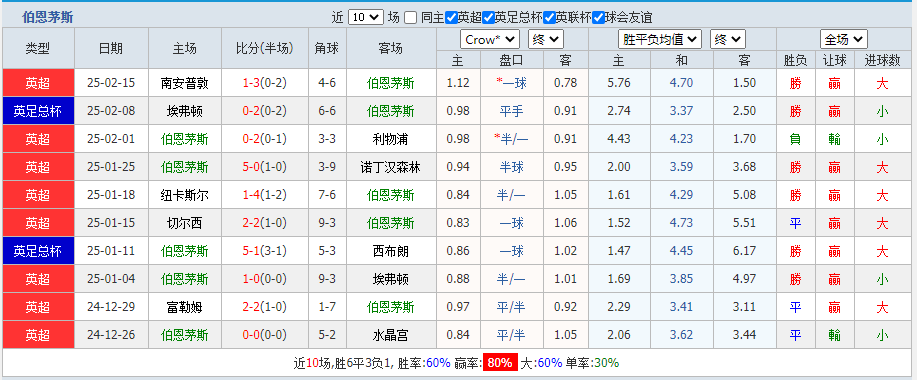Open home team 埃弗顿 in 25-02-08 row
The width and height of the screenshot is (917, 380).
point(184,111)
